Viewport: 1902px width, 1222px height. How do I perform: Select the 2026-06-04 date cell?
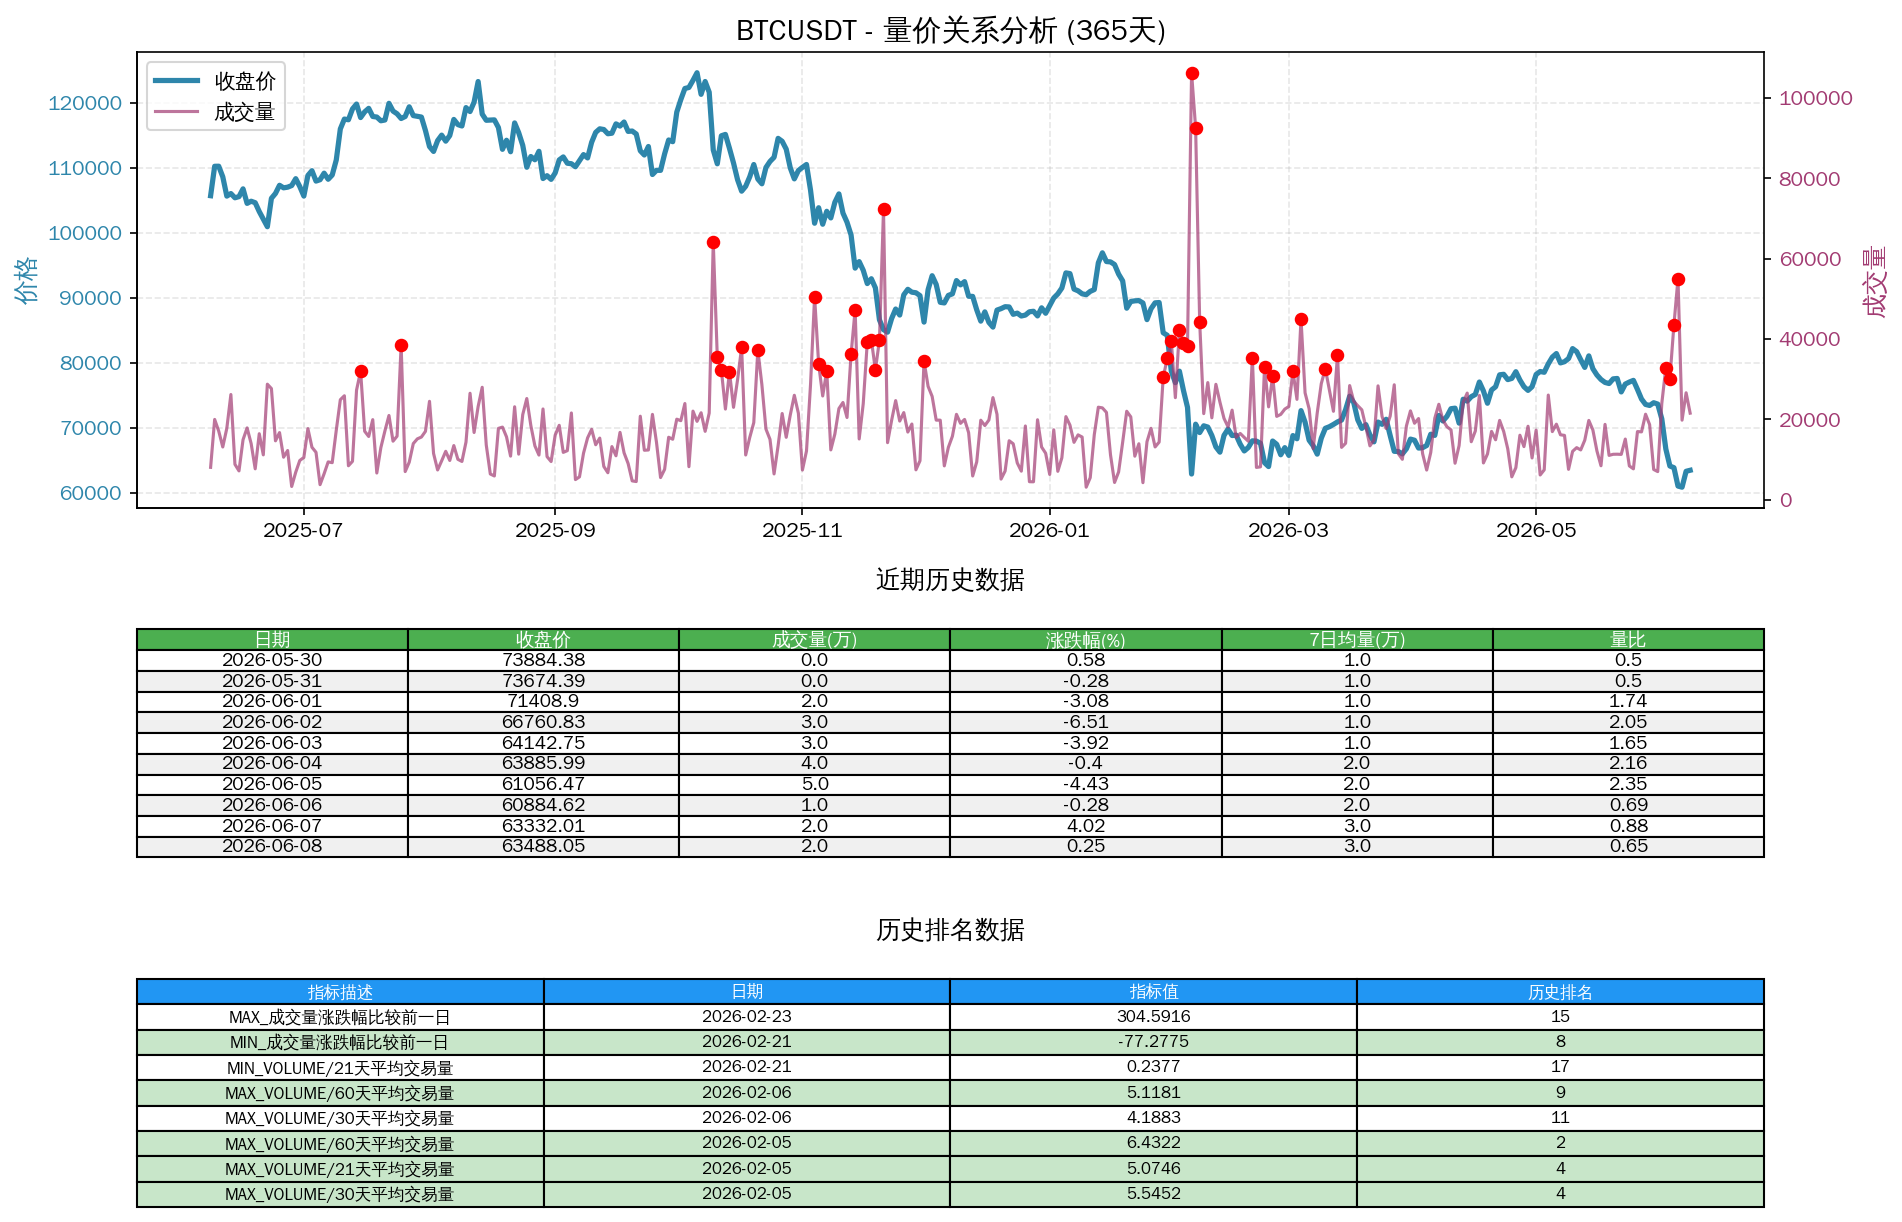click(x=272, y=764)
